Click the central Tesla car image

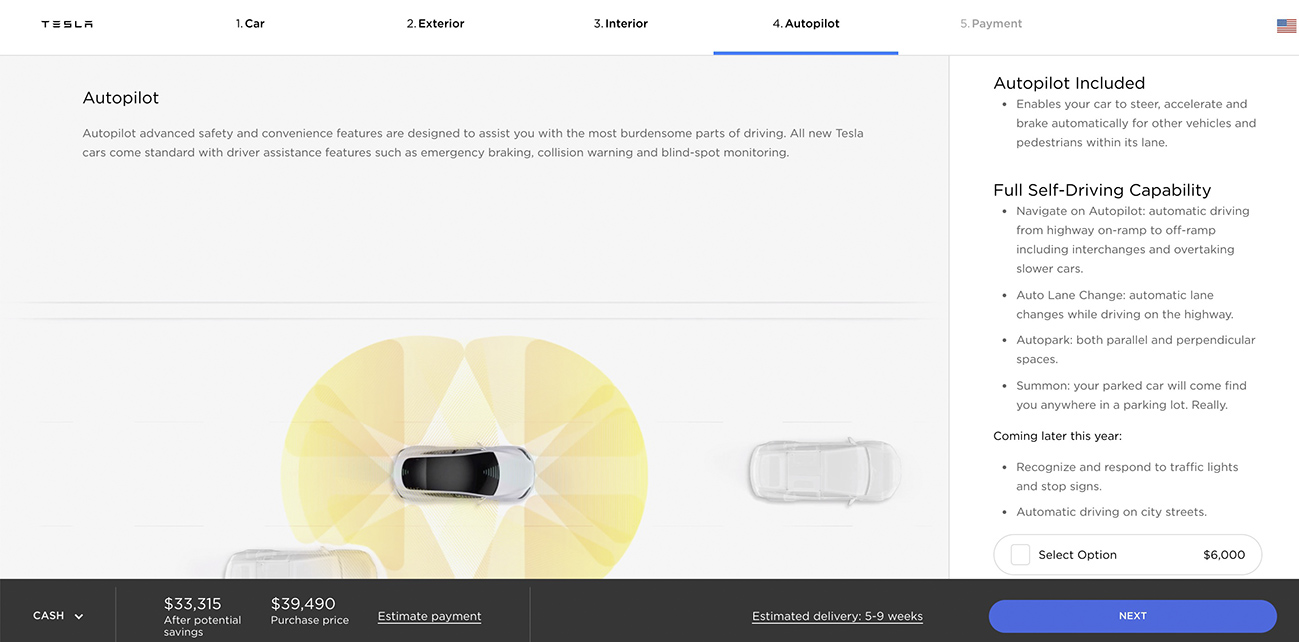click(462, 472)
